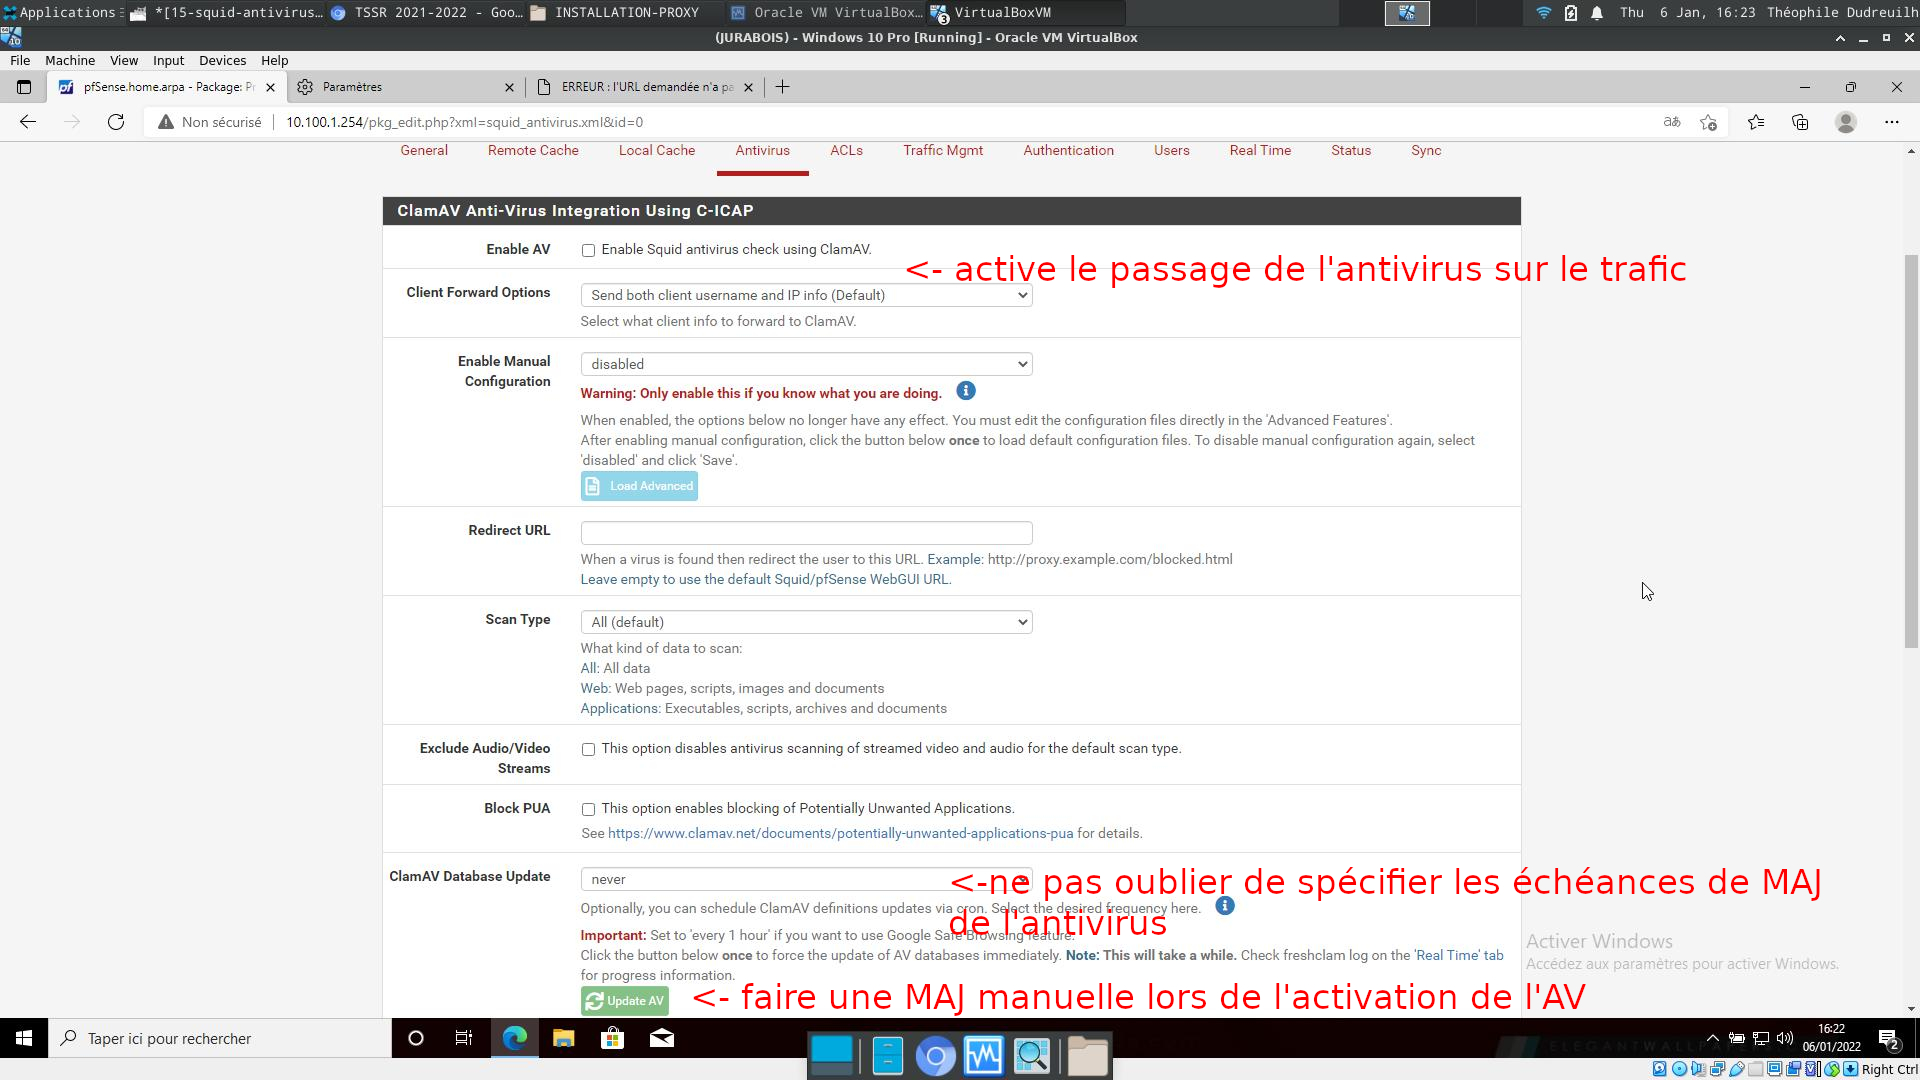Open File Explorer in the Windows taskbar

(x=564, y=1039)
